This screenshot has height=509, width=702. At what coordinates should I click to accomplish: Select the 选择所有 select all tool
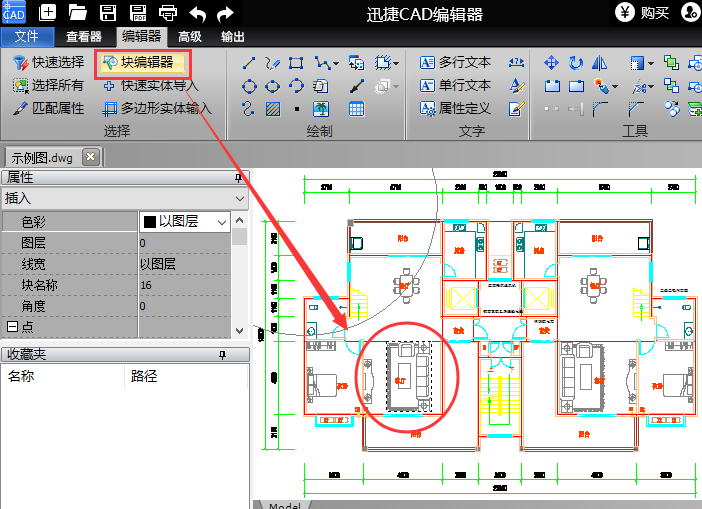coord(49,86)
